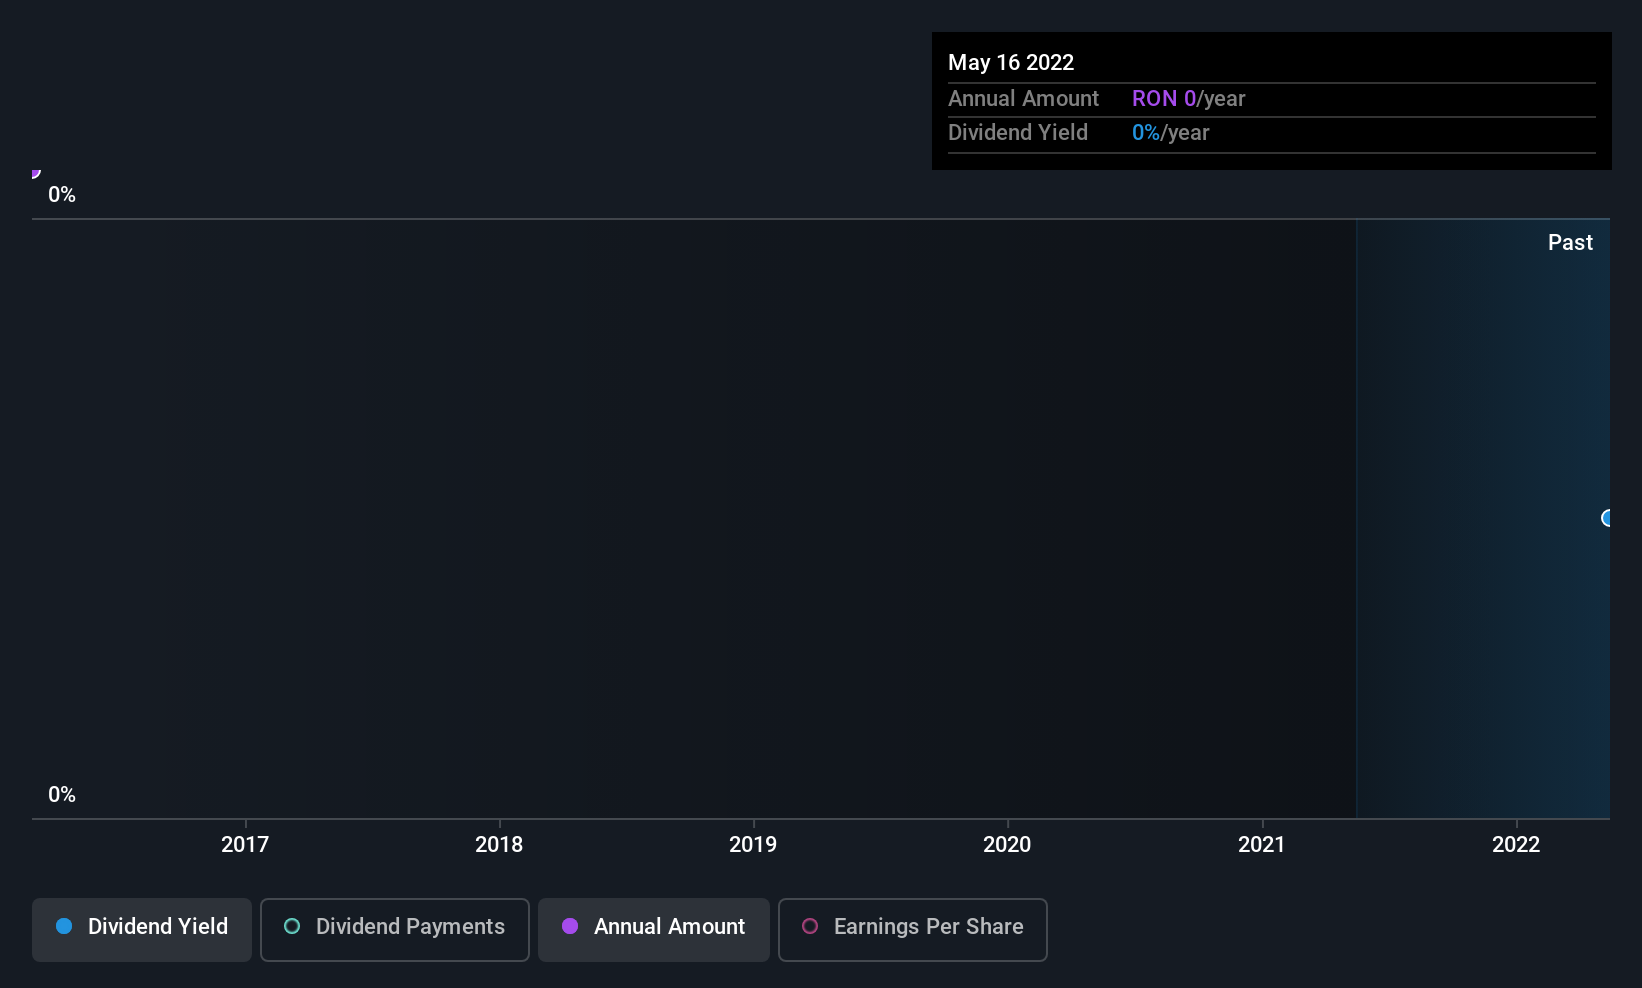Click the 2017 label on the time axis
This screenshot has height=988, width=1642.
coord(245,845)
